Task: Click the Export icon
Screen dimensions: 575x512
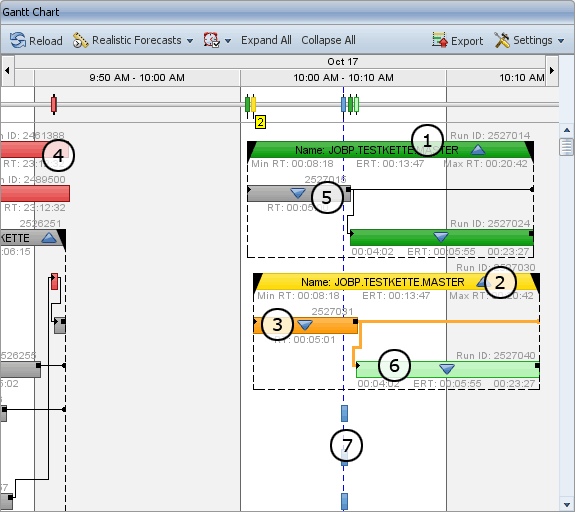Action: (440, 40)
